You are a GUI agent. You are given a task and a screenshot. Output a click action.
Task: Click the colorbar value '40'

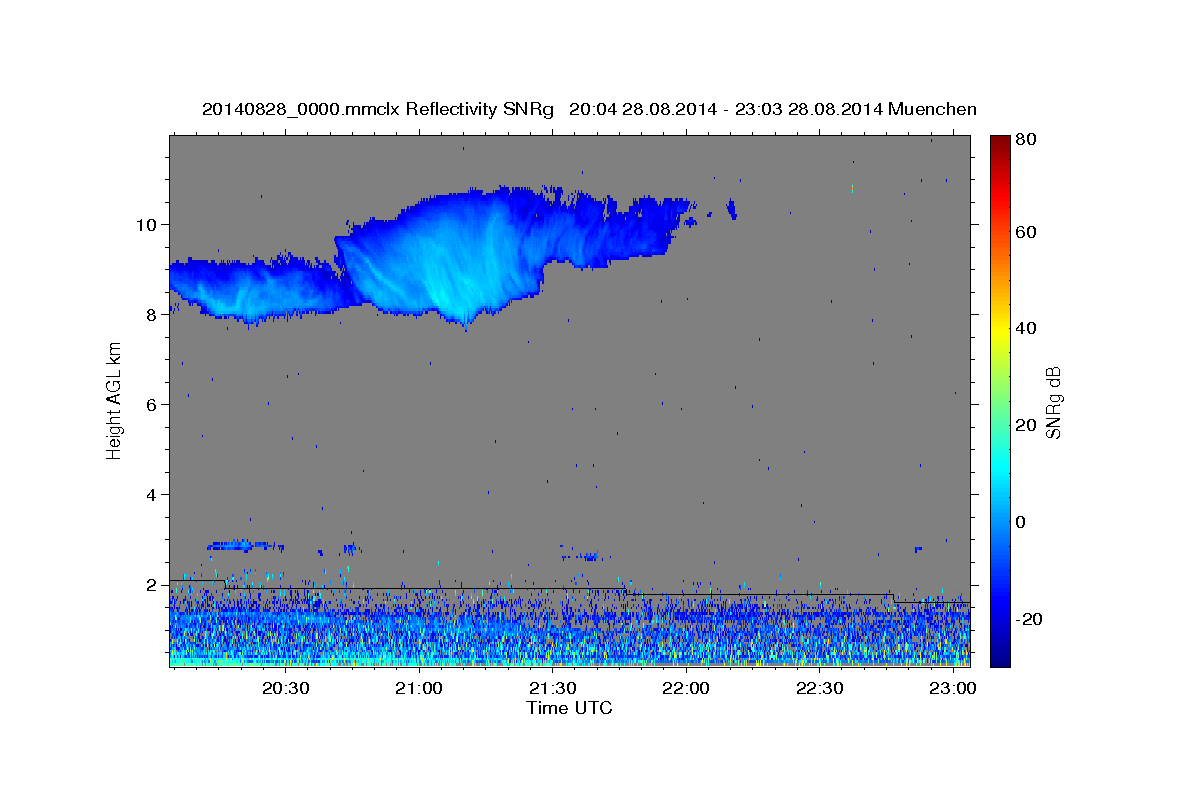pos(1028,328)
